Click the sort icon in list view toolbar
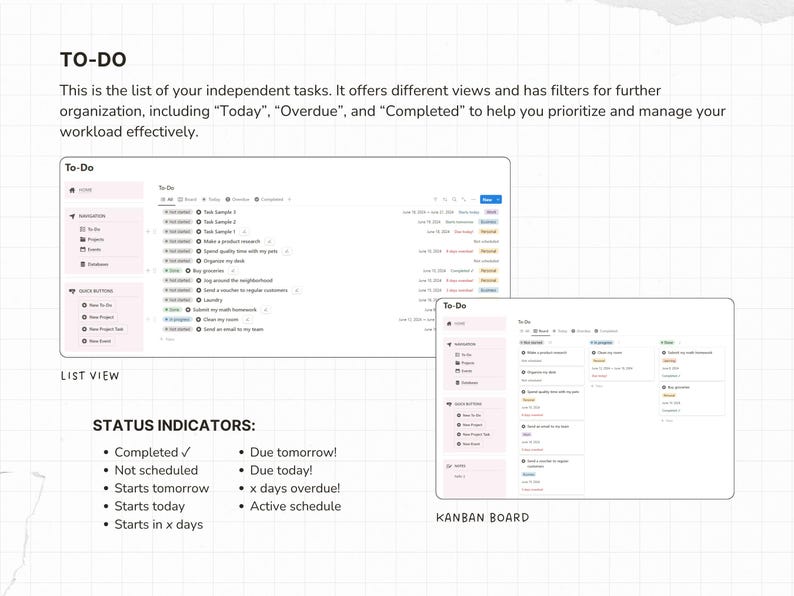The image size is (794, 596). [445, 200]
